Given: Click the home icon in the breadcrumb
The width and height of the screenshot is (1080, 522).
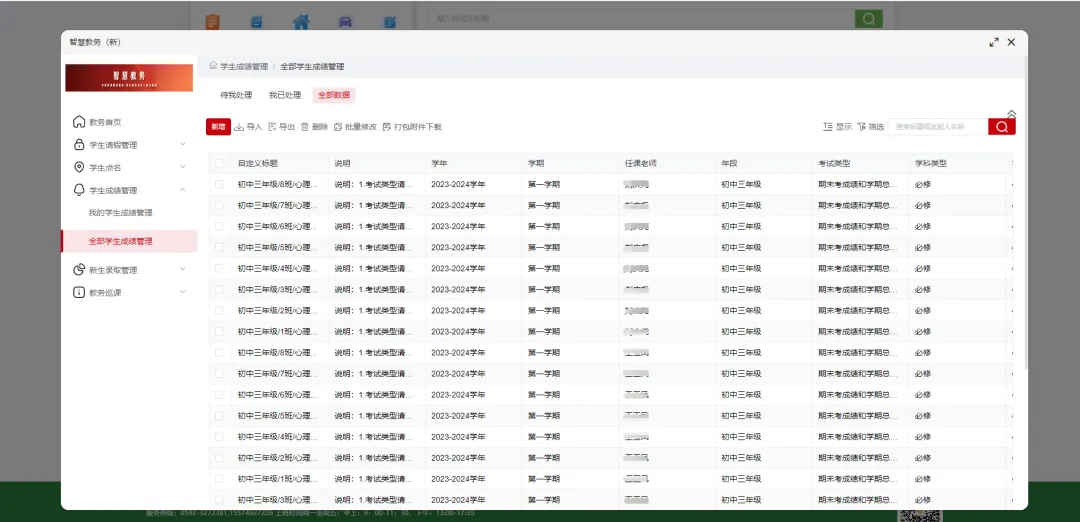Looking at the screenshot, I should coord(213,66).
